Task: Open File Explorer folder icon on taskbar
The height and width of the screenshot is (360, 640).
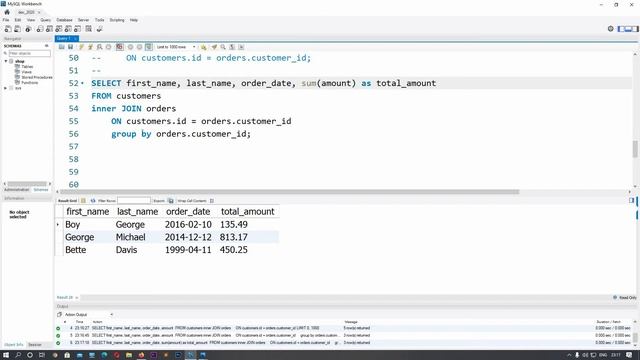Action: tap(129, 355)
